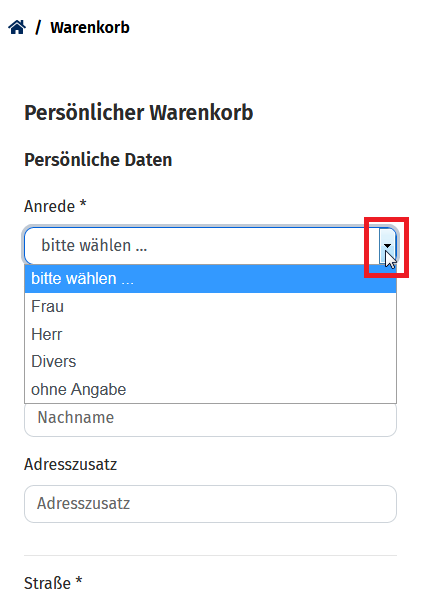Click the required asterisk beside Anrede
Screen dimensions: 426x595
(83, 204)
